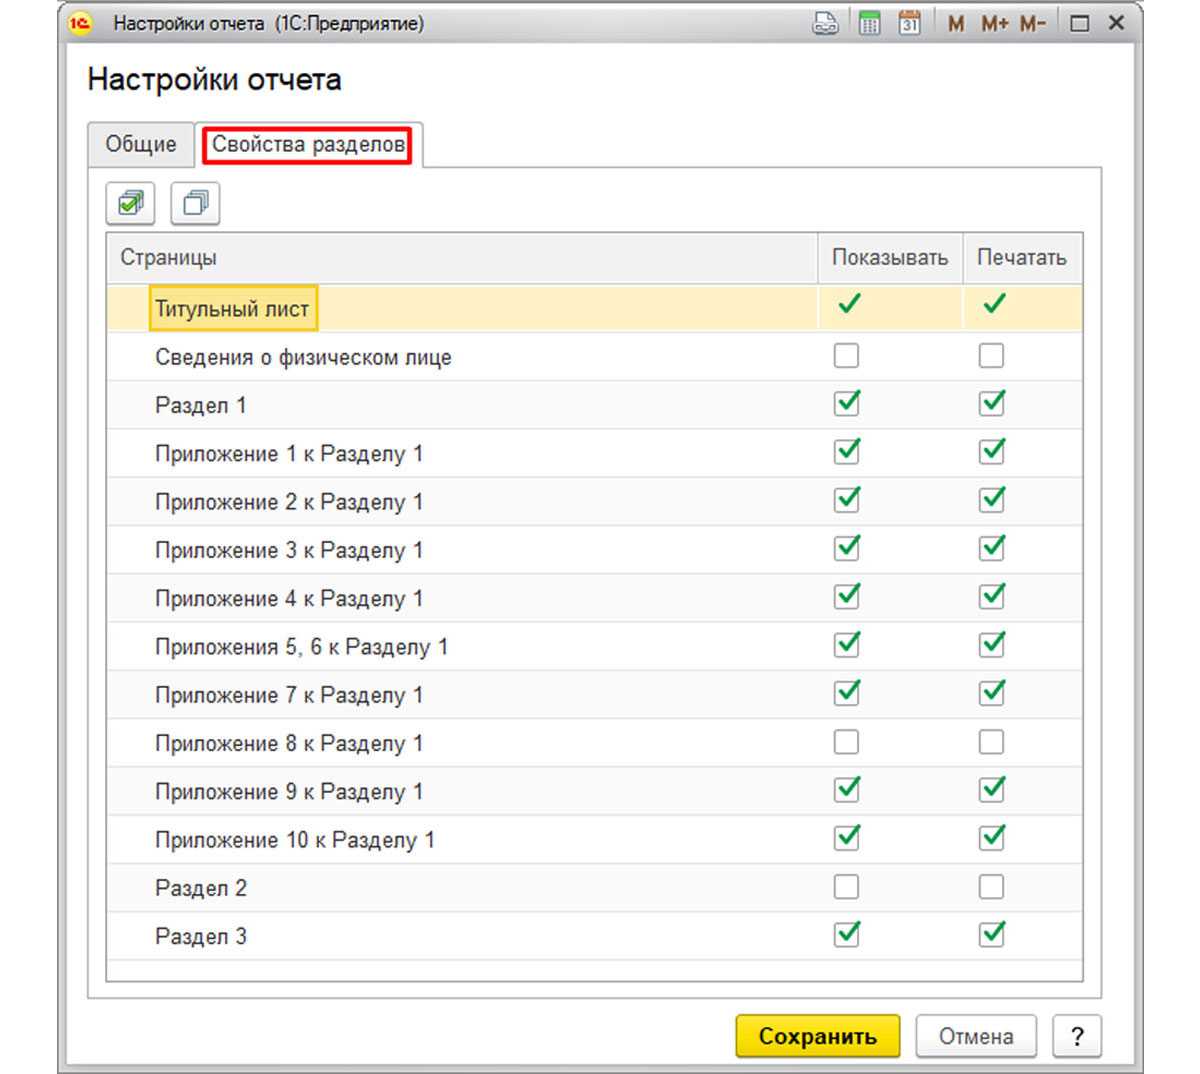This screenshot has width=1200, height=1074.
Task: Select the Титульный лист row
Action: [x=232, y=309]
